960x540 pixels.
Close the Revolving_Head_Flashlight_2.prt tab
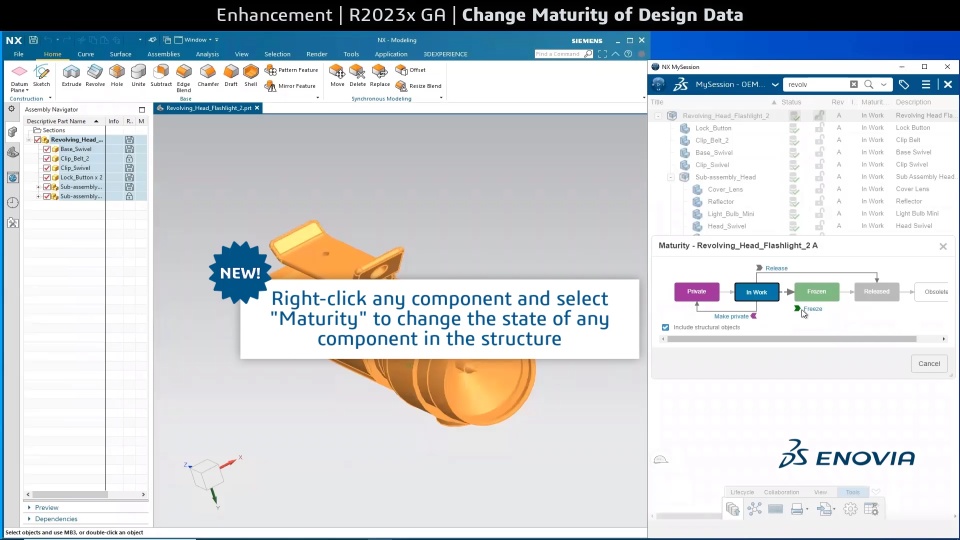(x=257, y=108)
